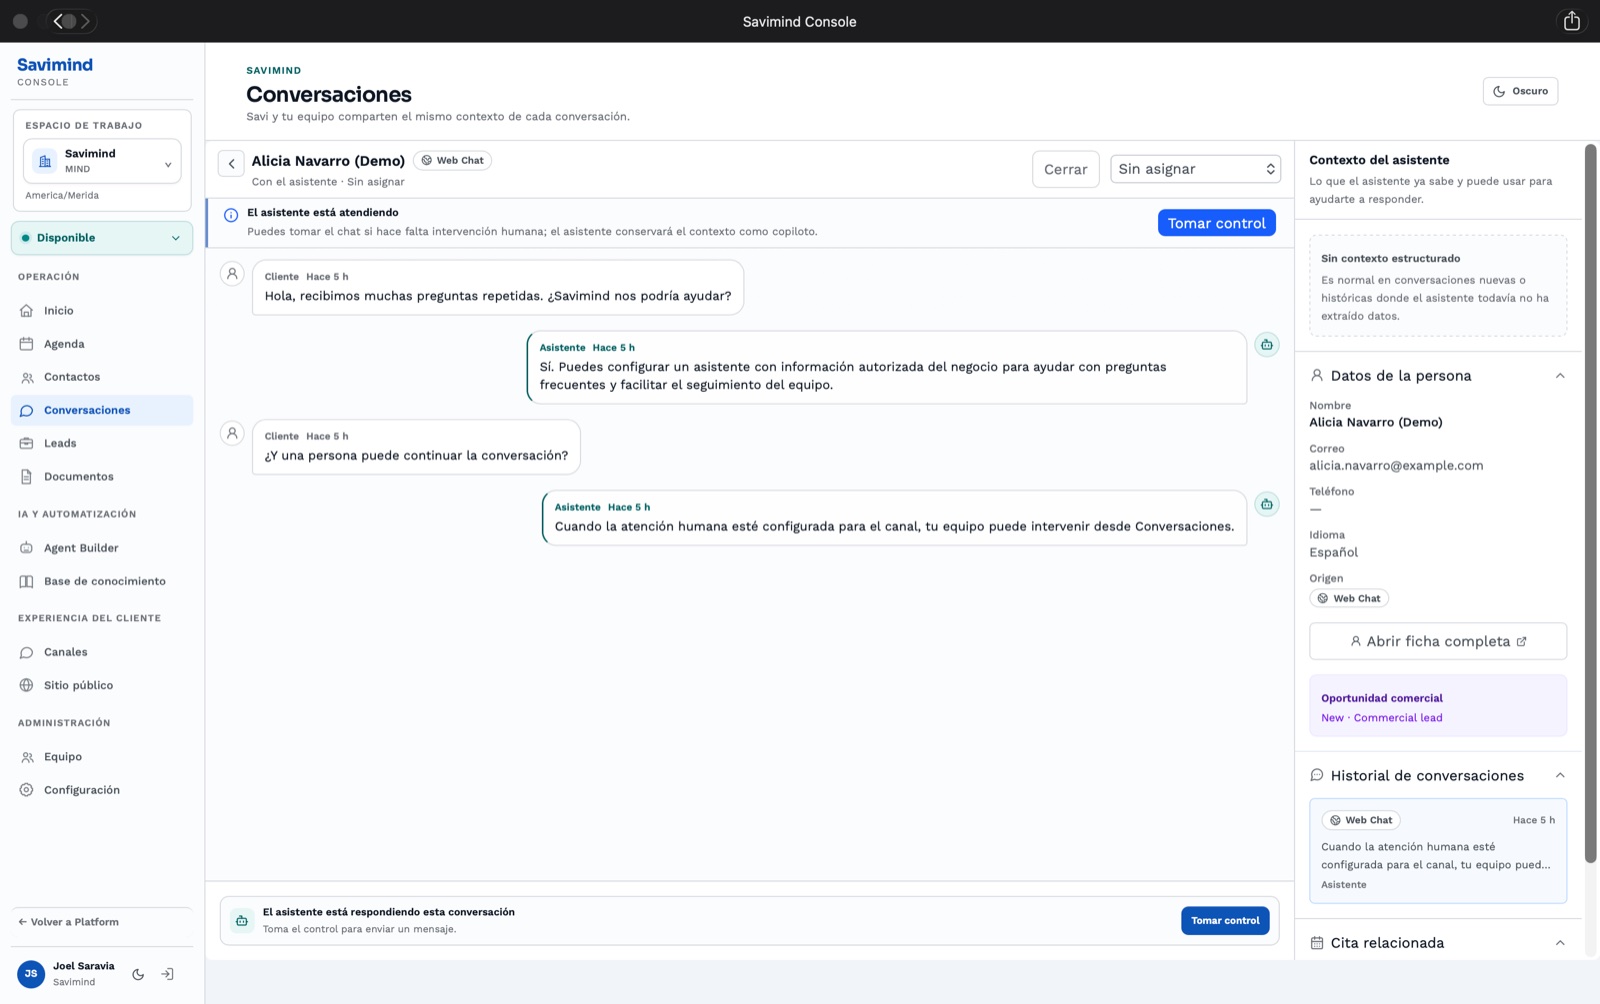Click the Sitio público globe icon
Screen dimensions: 1600x1004
[27, 685]
